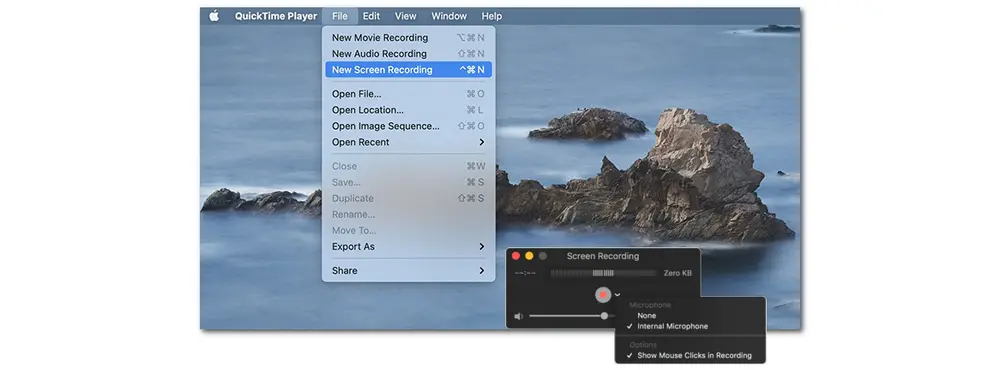Open the View menu

[405, 16]
